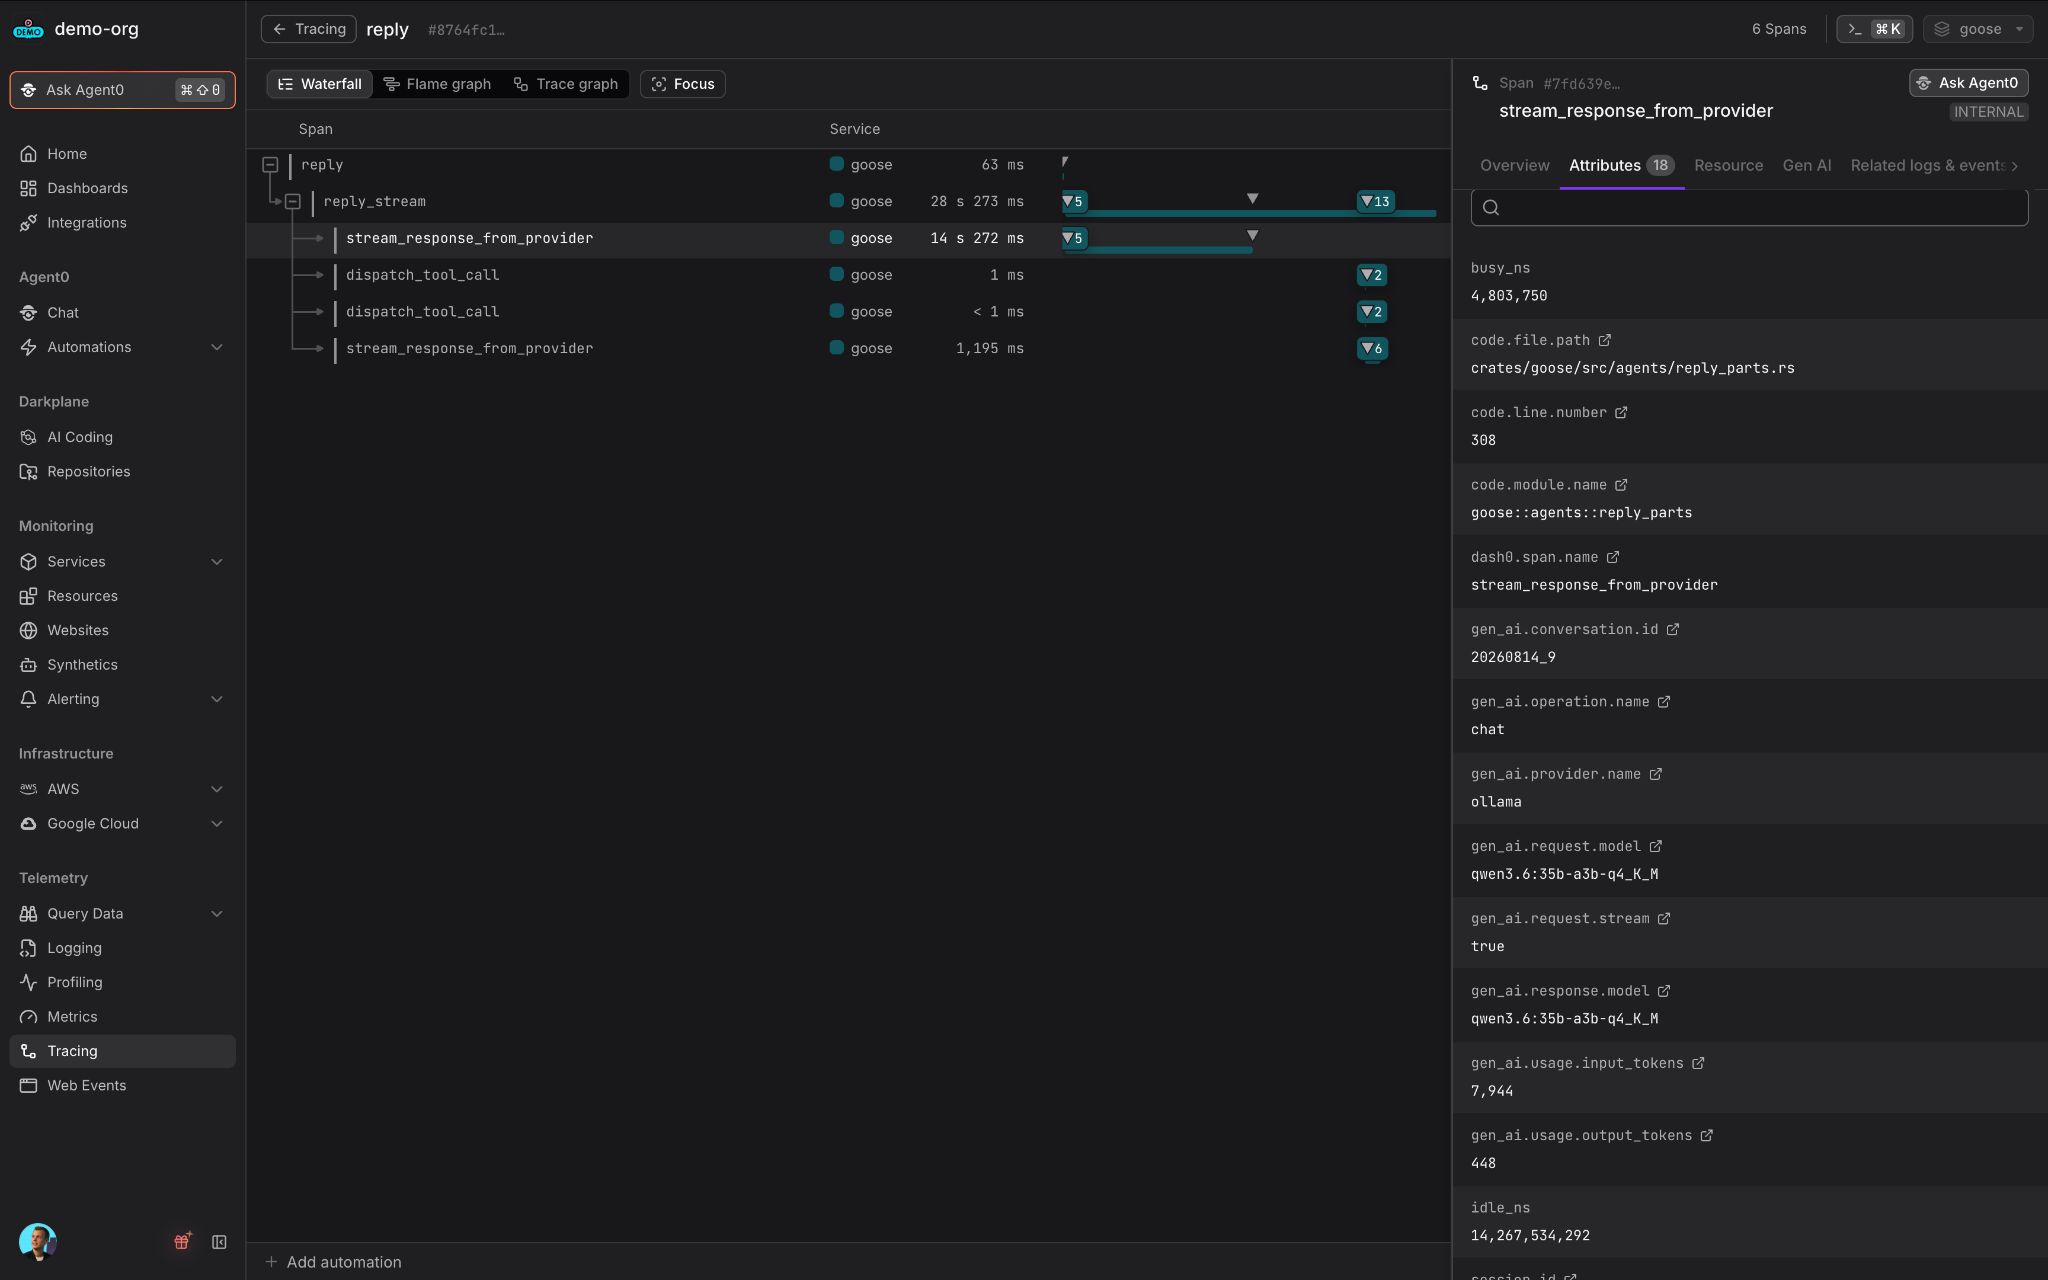
Task: Expand Google Cloud submenu
Action: pos(217,823)
